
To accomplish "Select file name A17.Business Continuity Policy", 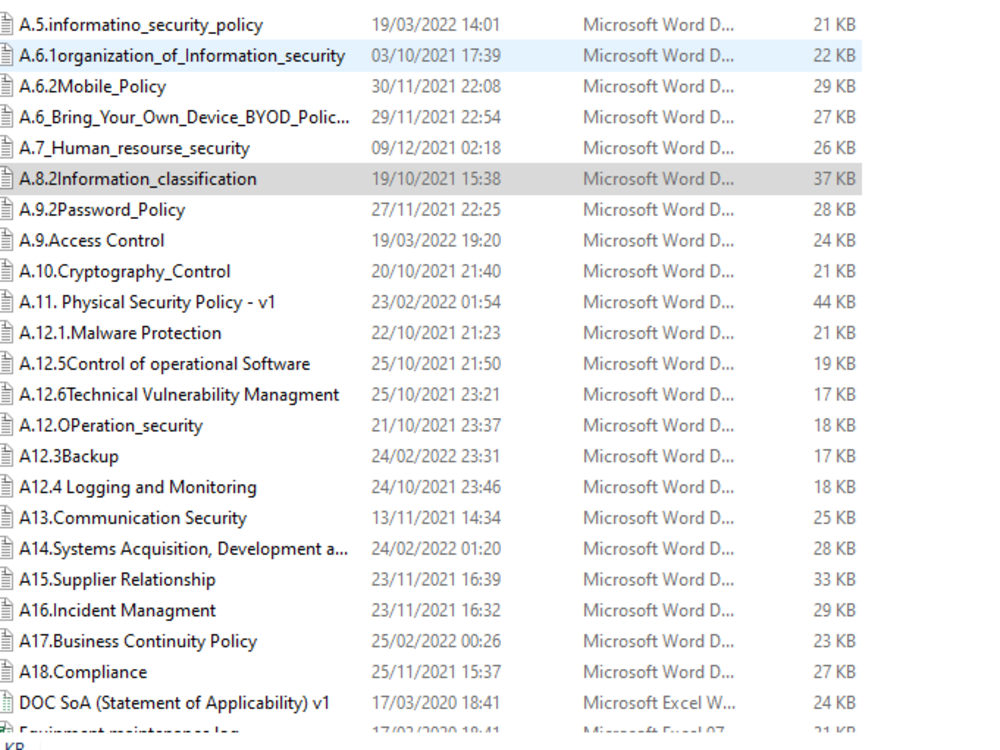I will [x=138, y=642].
